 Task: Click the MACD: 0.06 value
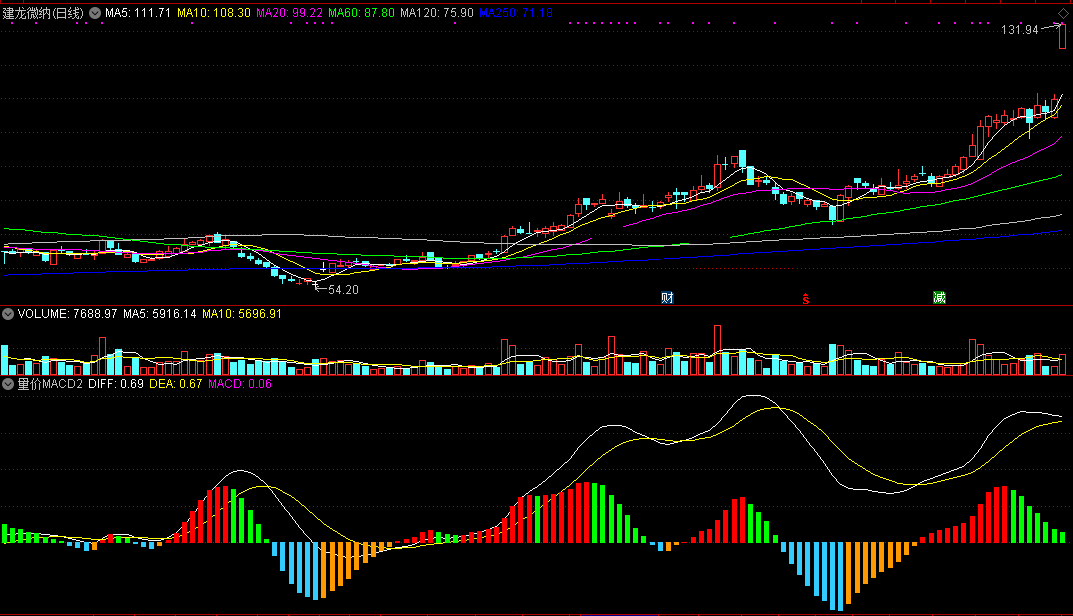coord(240,384)
